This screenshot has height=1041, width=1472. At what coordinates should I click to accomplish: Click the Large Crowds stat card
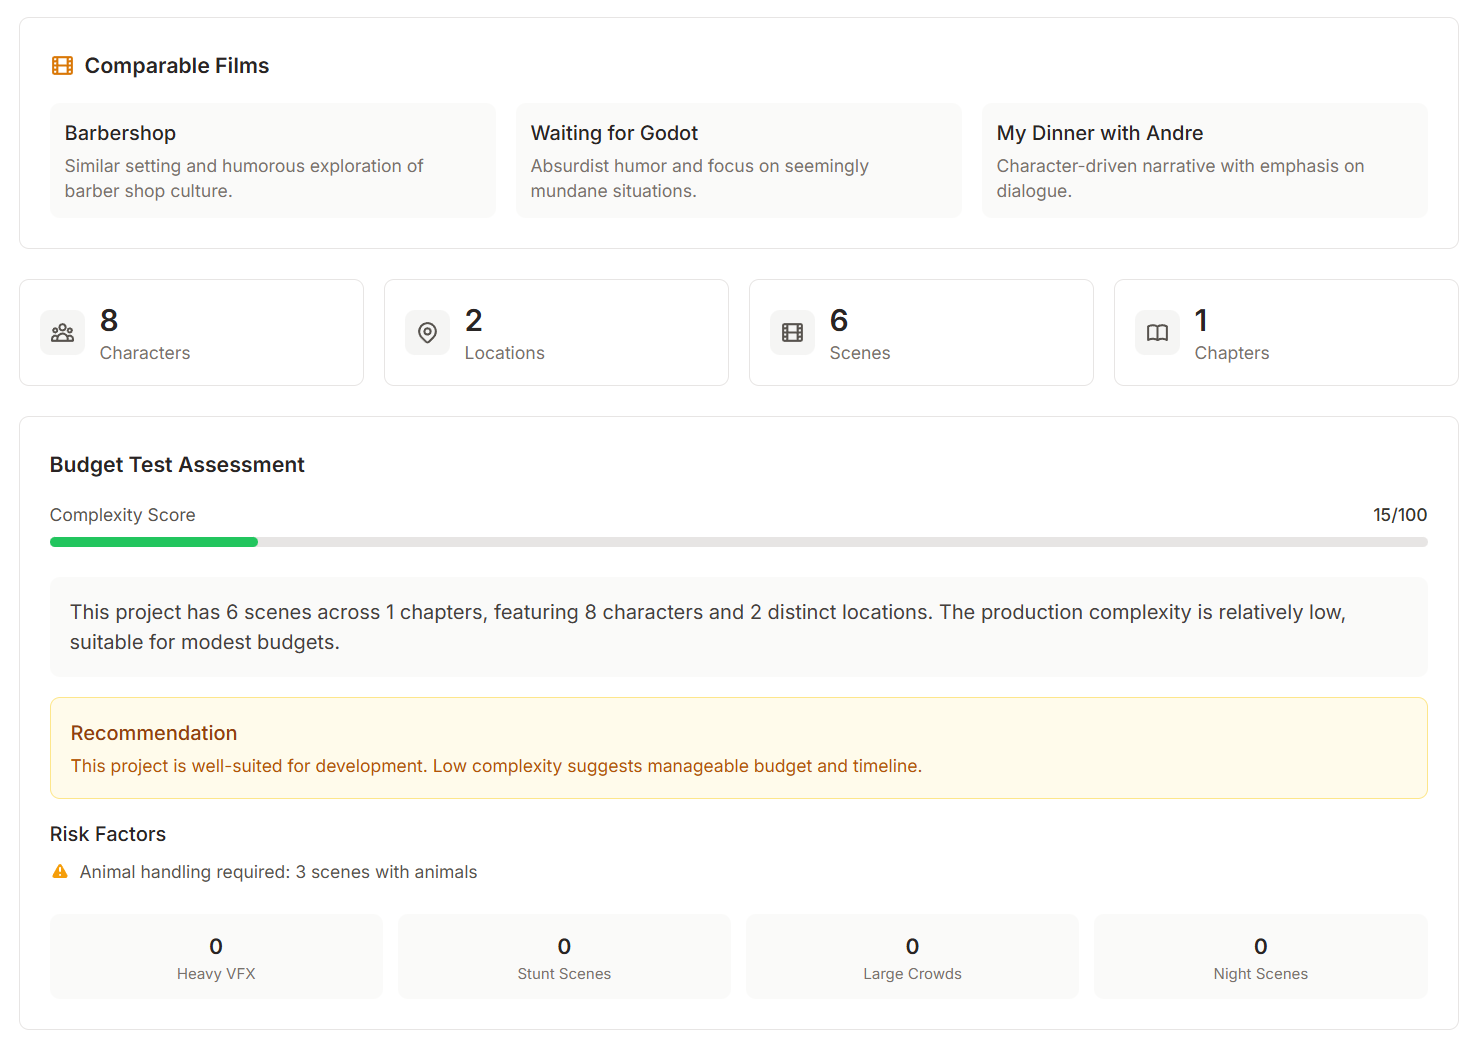coord(912,956)
